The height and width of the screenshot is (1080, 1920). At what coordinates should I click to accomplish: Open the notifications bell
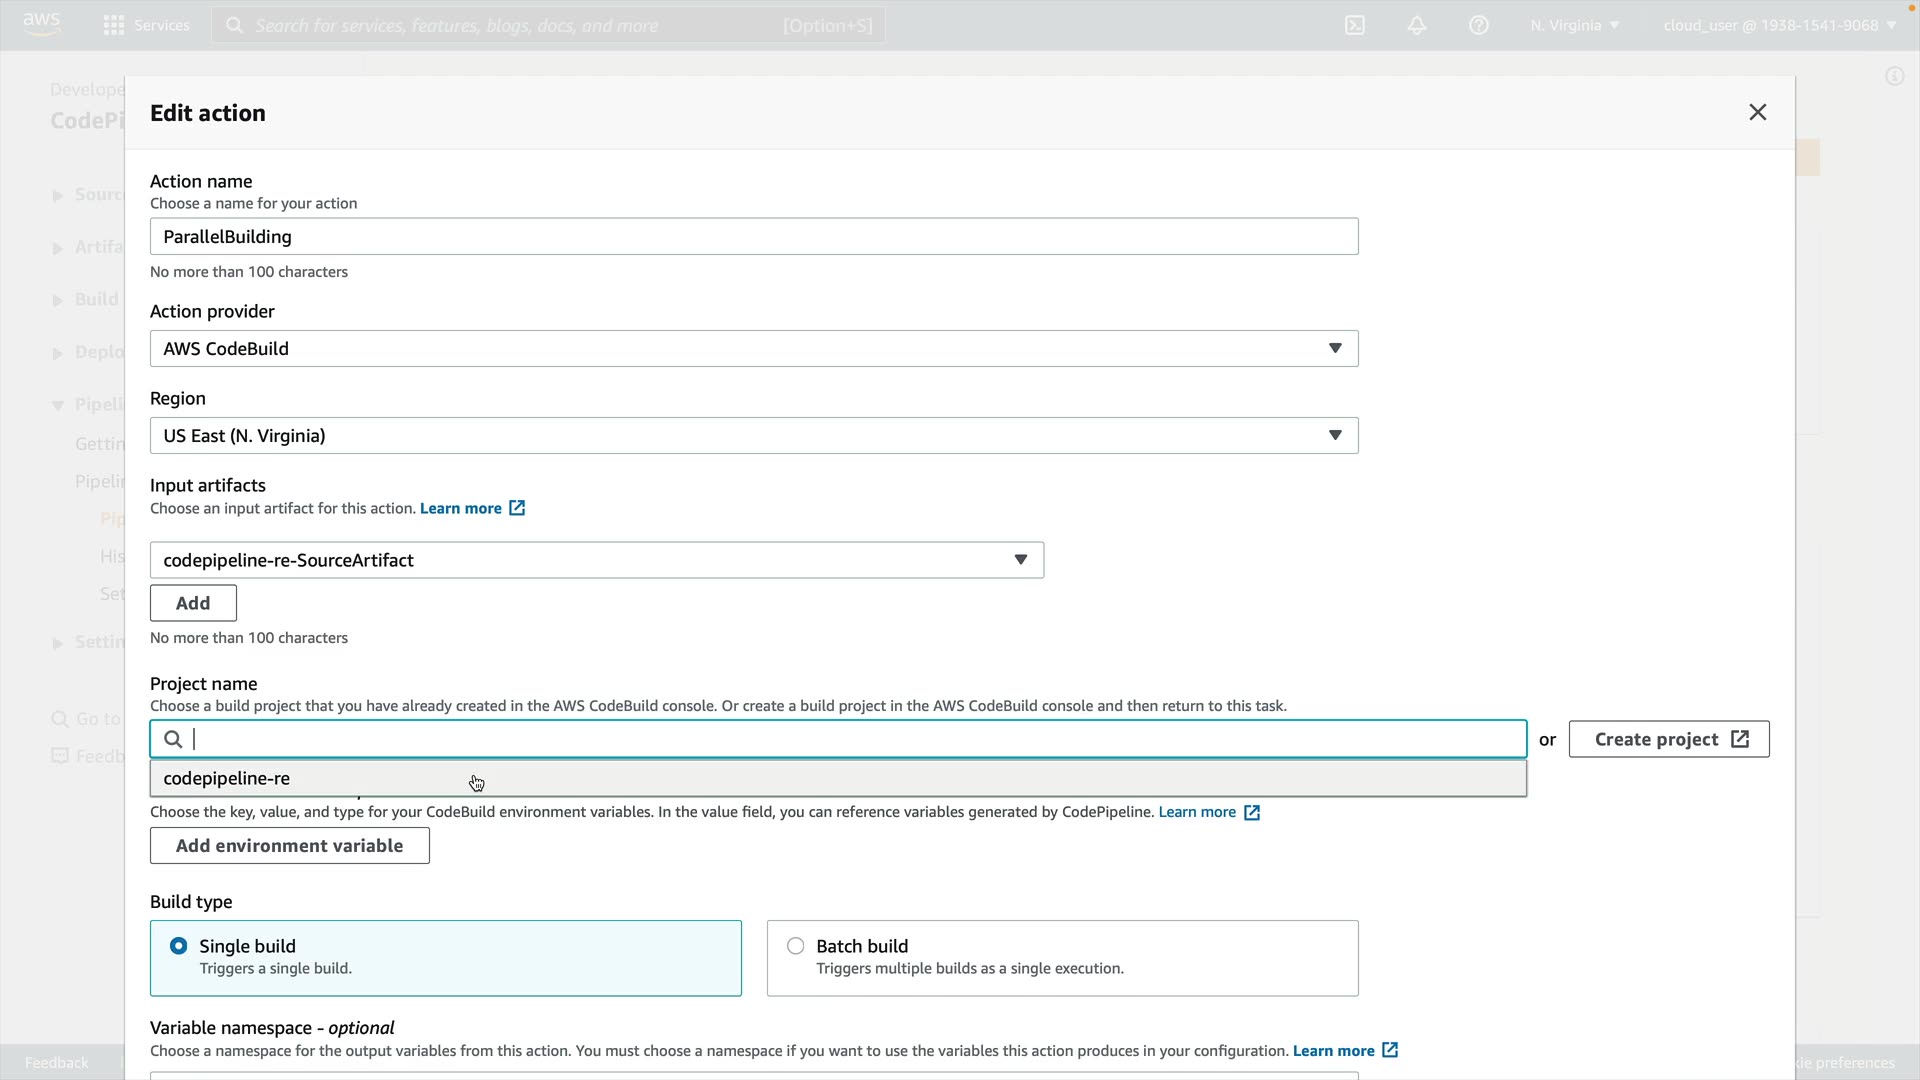tap(1417, 25)
